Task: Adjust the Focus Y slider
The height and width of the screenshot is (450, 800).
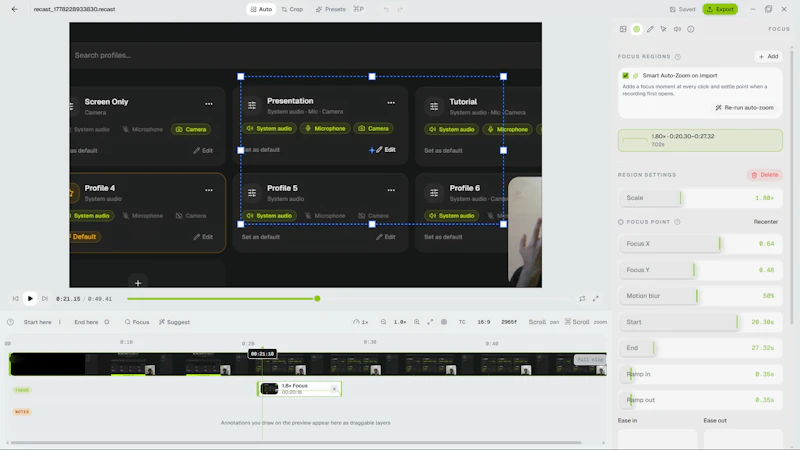Action: 700,270
